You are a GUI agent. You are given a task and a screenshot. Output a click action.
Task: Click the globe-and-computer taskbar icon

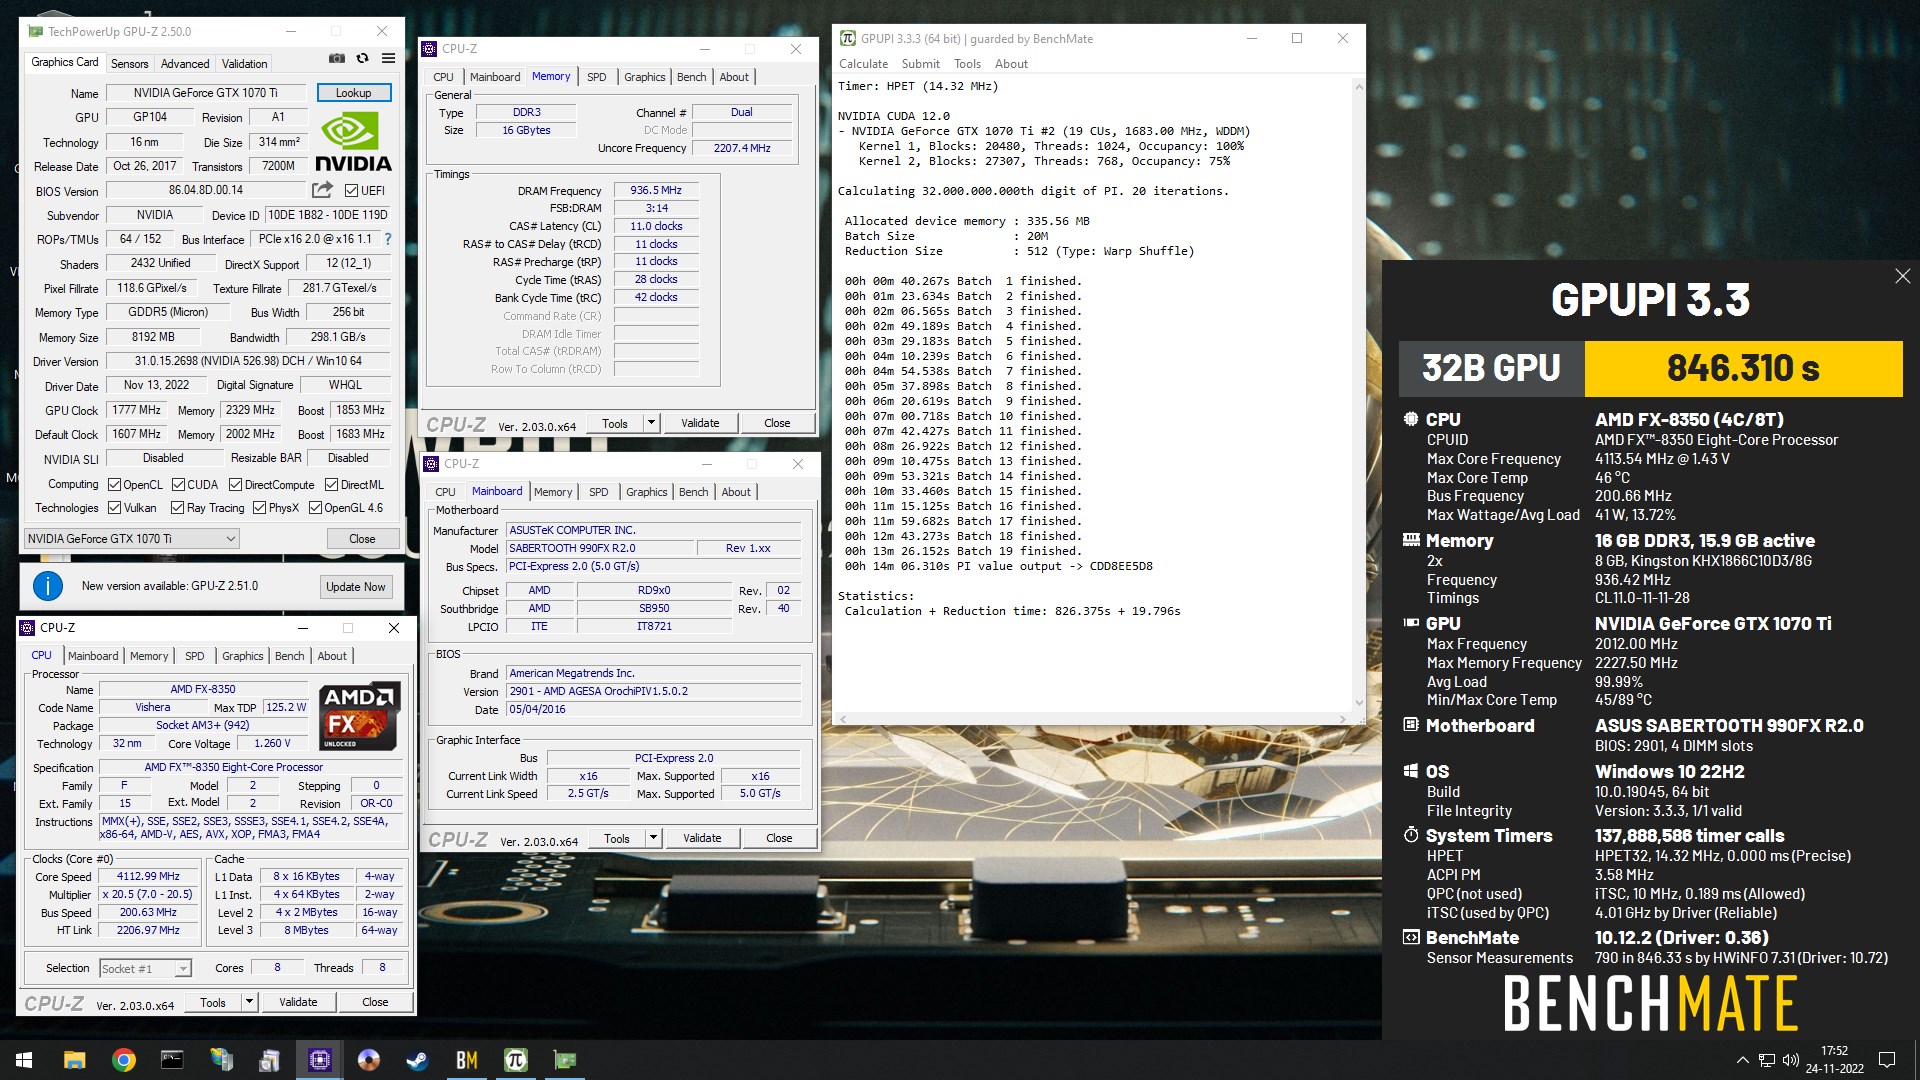coord(221,1060)
